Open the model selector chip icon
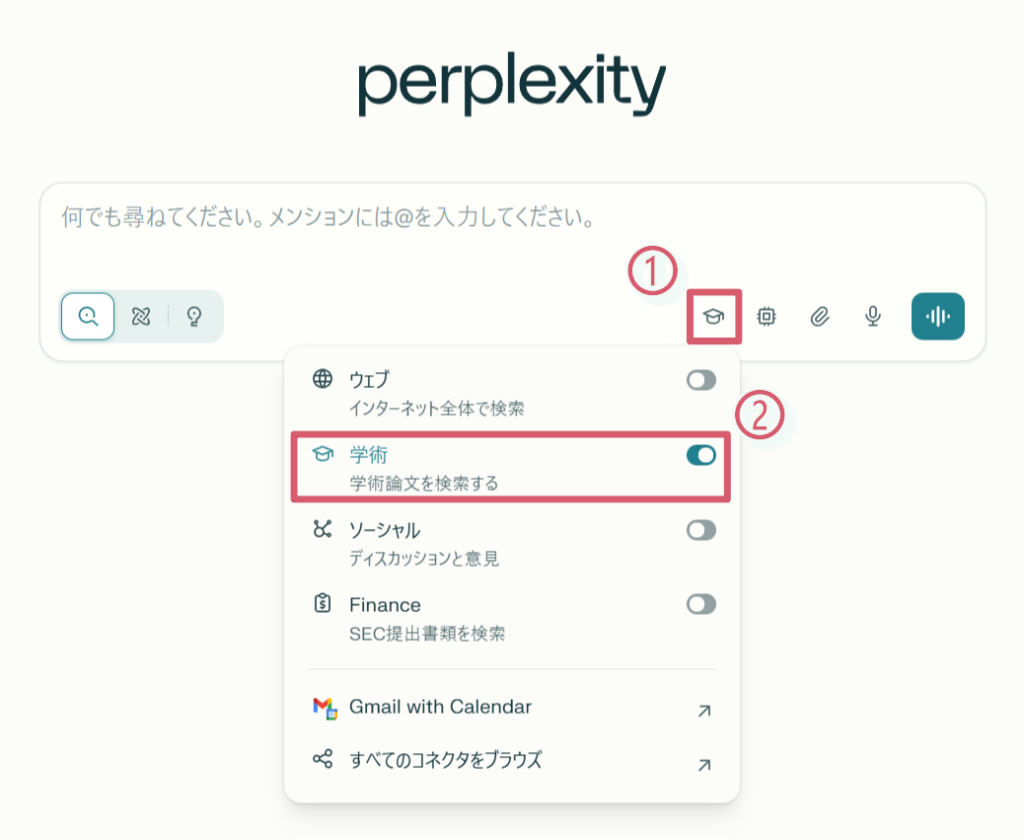 (767, 317)
